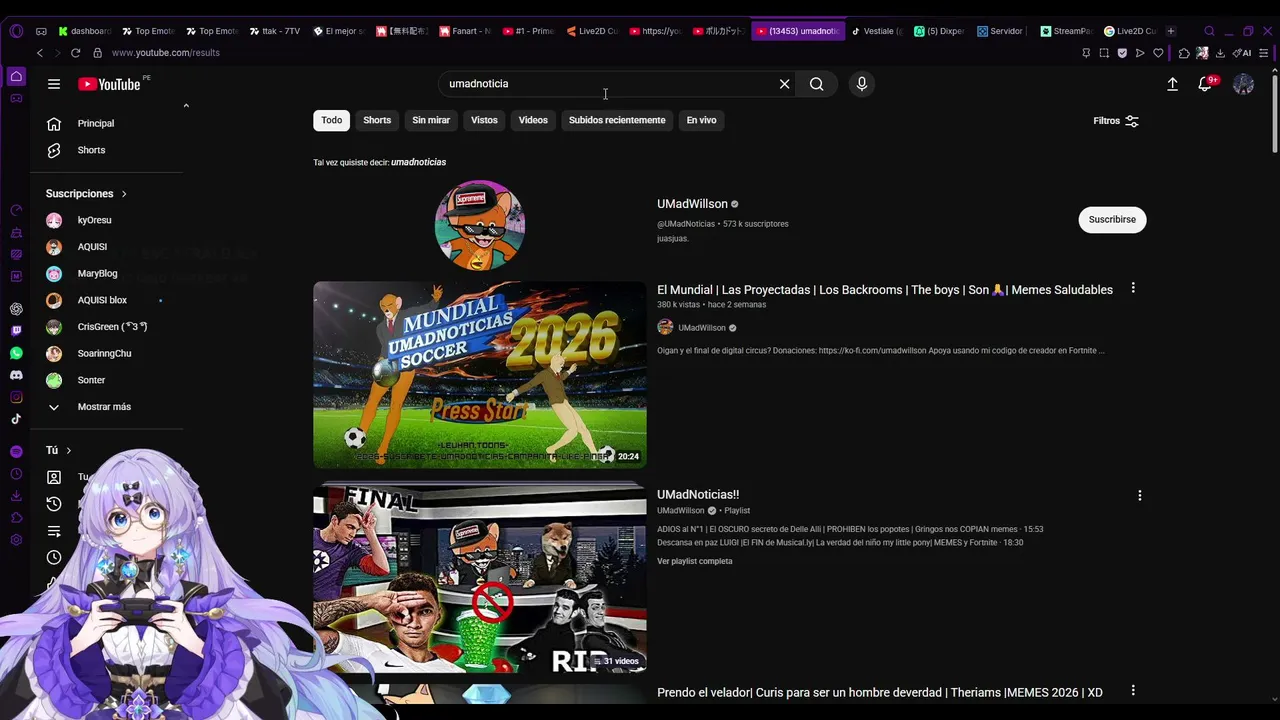Viewport: 1280px width, 720px height.
Task: Open extensions from the browser sidebar
Action: pyautogui.click(x=16, y=518)
